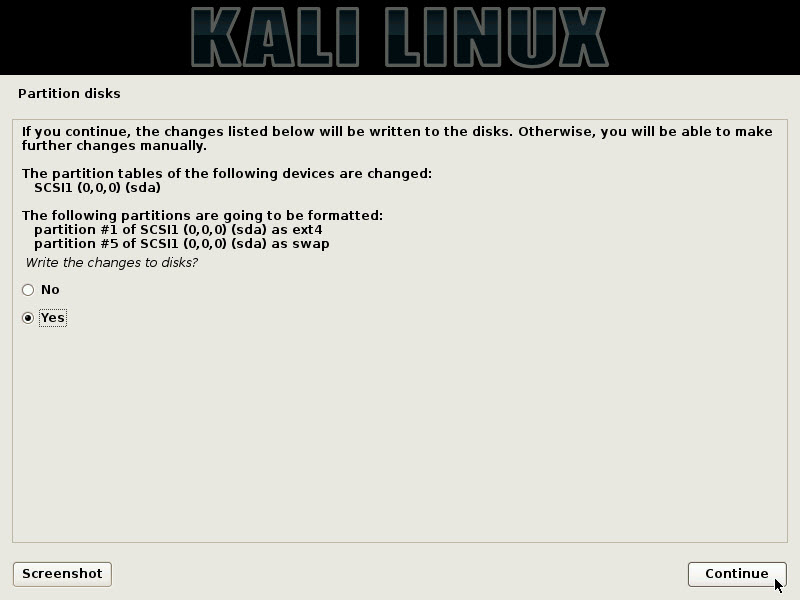Click the empty area inside the dialog panel
The height and width of the screenshot is (600, 800).
(400, 434)
